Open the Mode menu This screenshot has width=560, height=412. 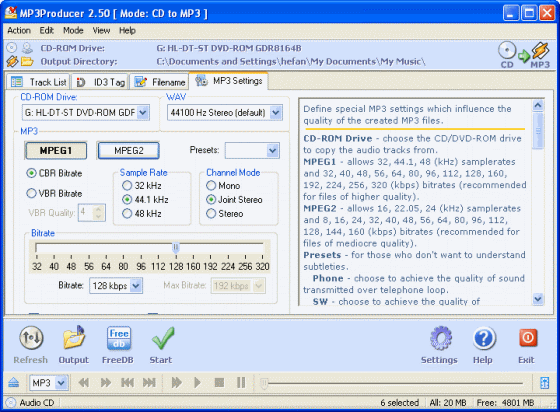(73, 30)
